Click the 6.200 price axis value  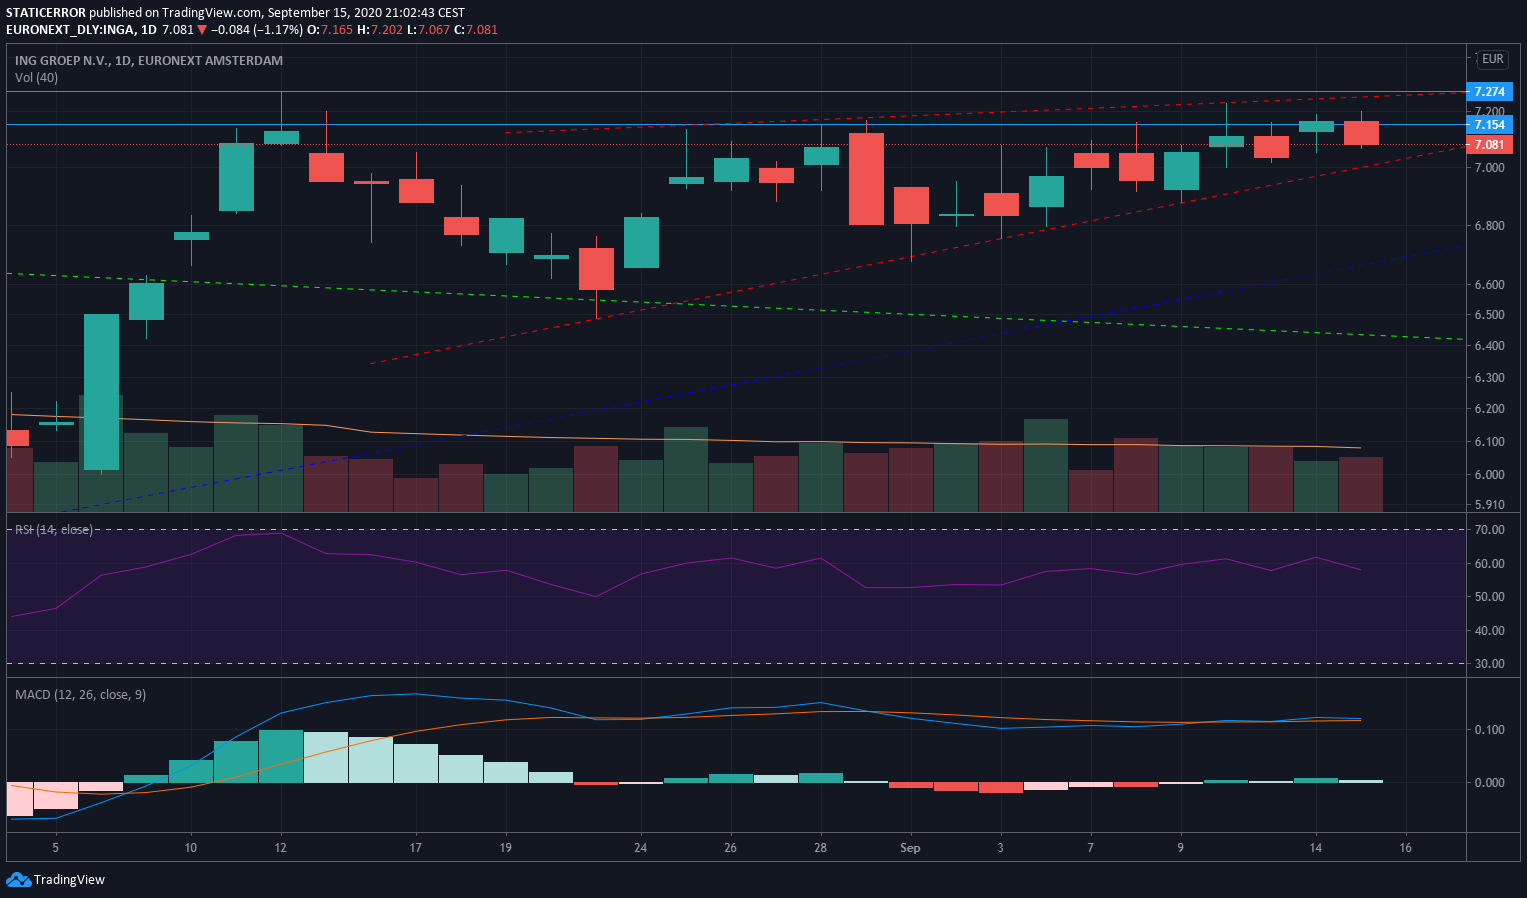[1489, 409]
